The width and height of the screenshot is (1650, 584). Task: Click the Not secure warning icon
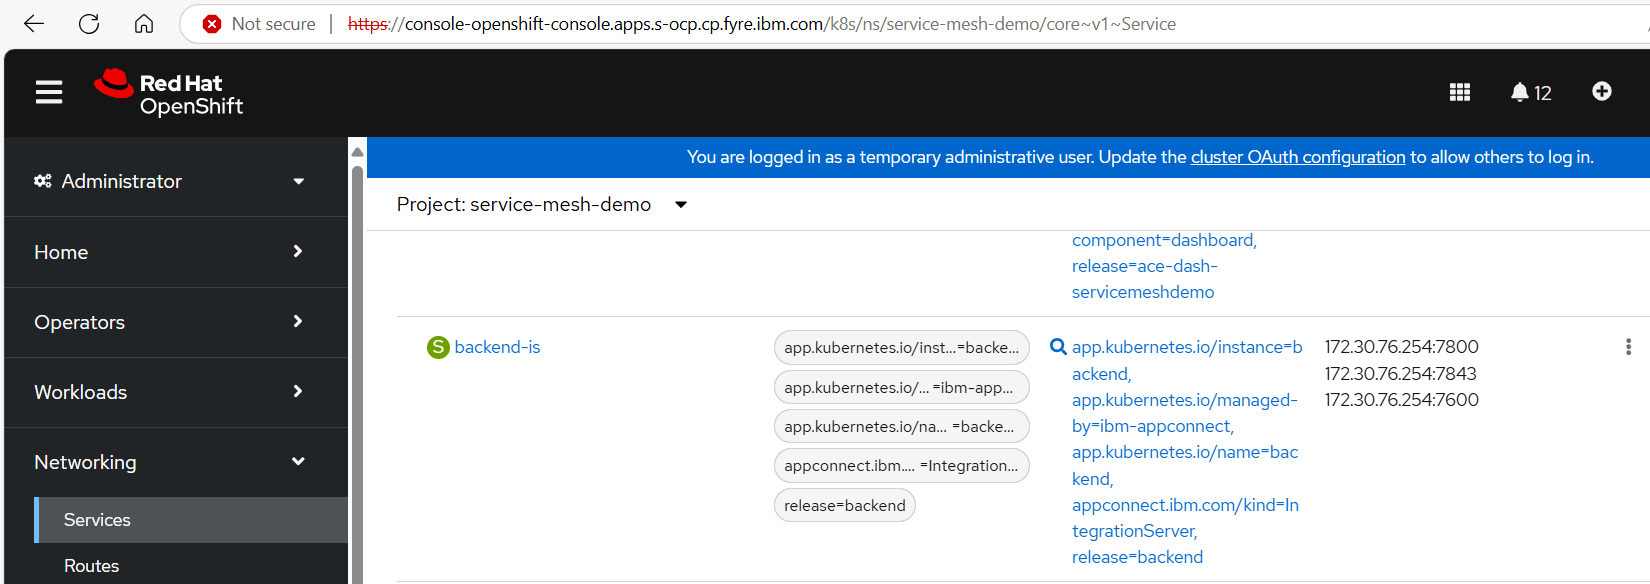(212, 24)
